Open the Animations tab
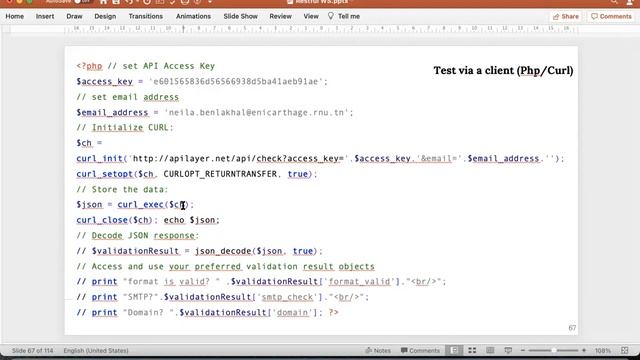Image resolution: width=640 pixels, height=360 pixels. pyautogui.click(x=193, y=16)
